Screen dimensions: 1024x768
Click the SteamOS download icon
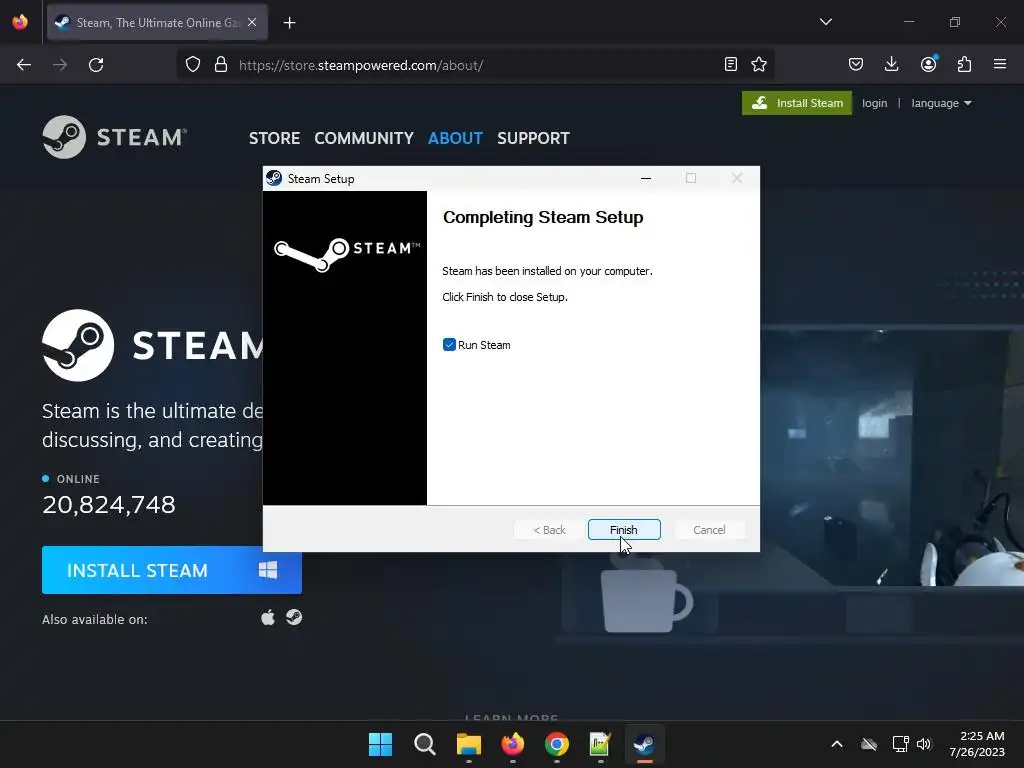[x=294, y=617]
